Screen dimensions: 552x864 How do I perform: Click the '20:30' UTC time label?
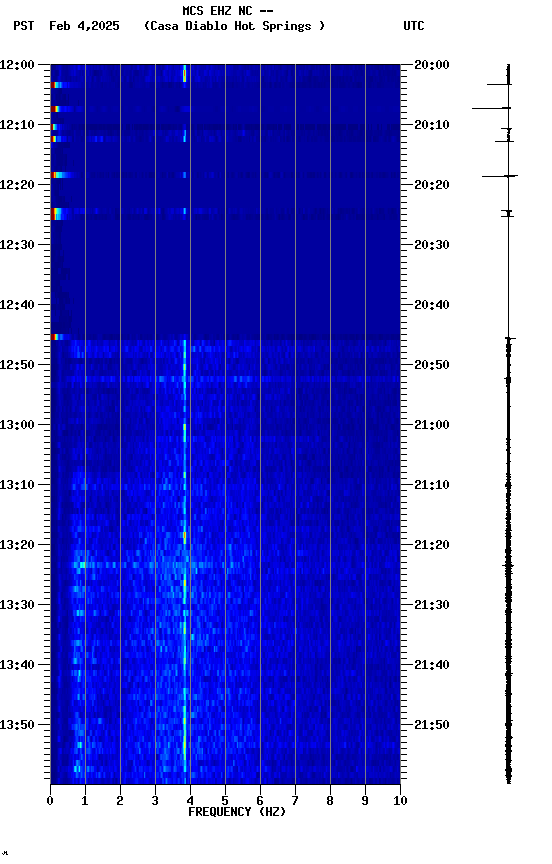(432, 245)
